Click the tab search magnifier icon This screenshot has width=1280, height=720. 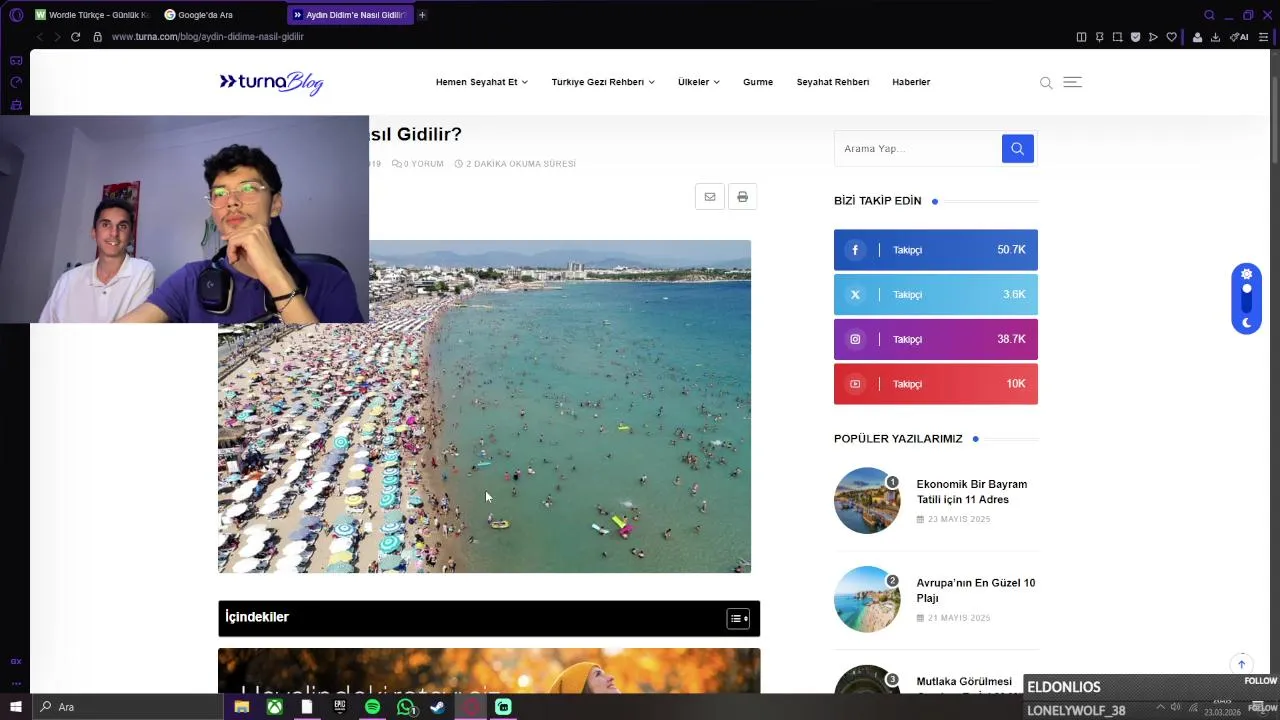pos(1209,15)
